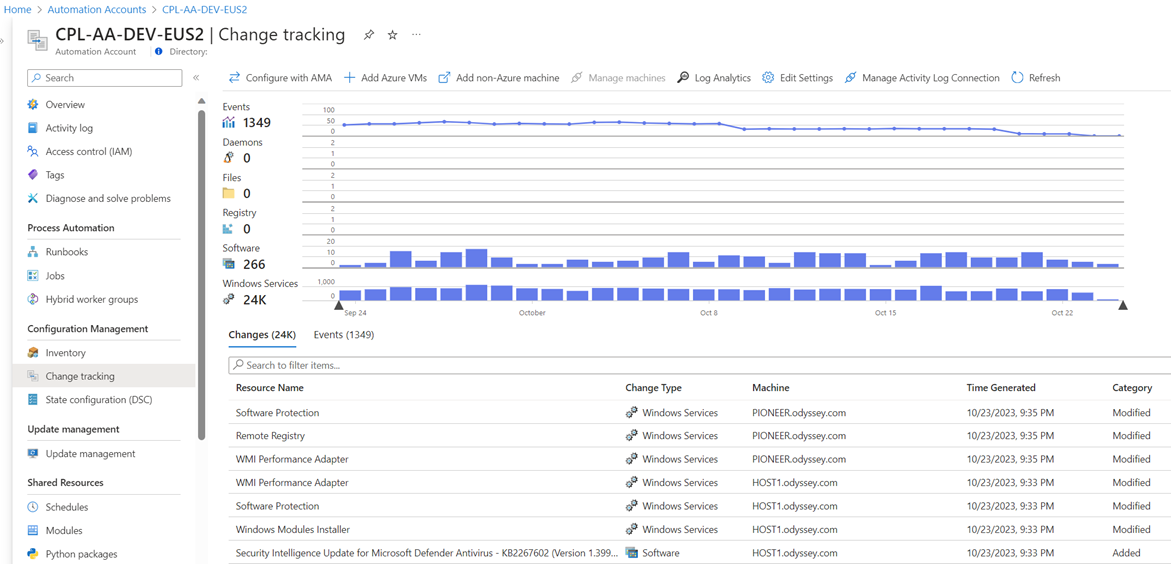The width and height of the screenshot is (1171, 564).
Task: Click the favorite star icon in header
Action: [393, 35]
